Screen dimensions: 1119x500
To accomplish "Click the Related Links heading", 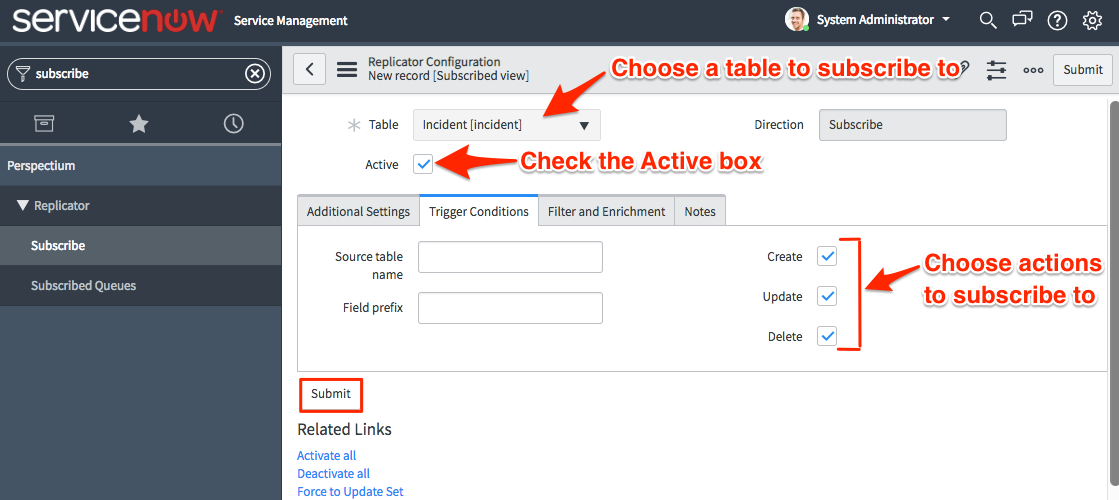I will click(345, 429).
